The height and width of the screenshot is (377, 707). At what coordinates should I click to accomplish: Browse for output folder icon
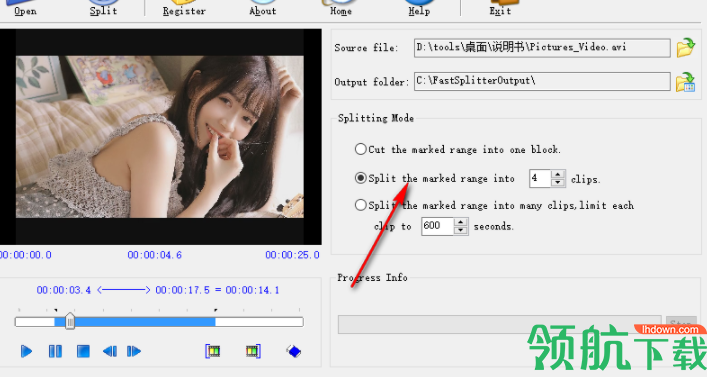point(685,82)
